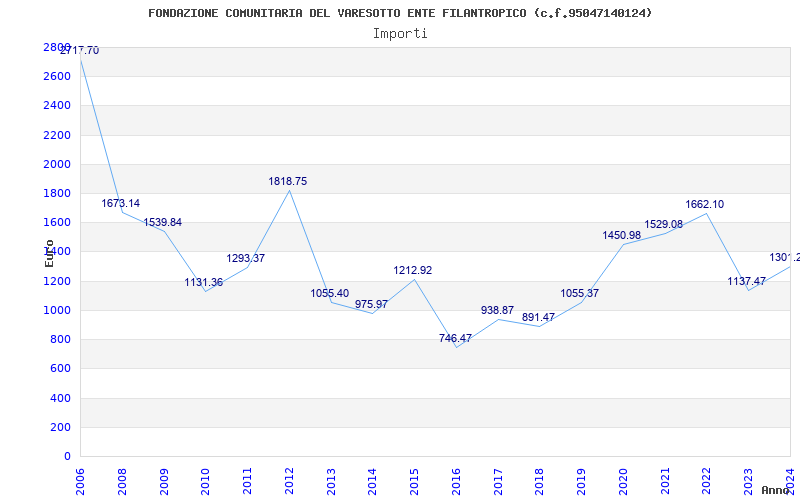The image size is (800, 500).
Task: Click x-axis year 2020
Action: (x=623, y=482)
